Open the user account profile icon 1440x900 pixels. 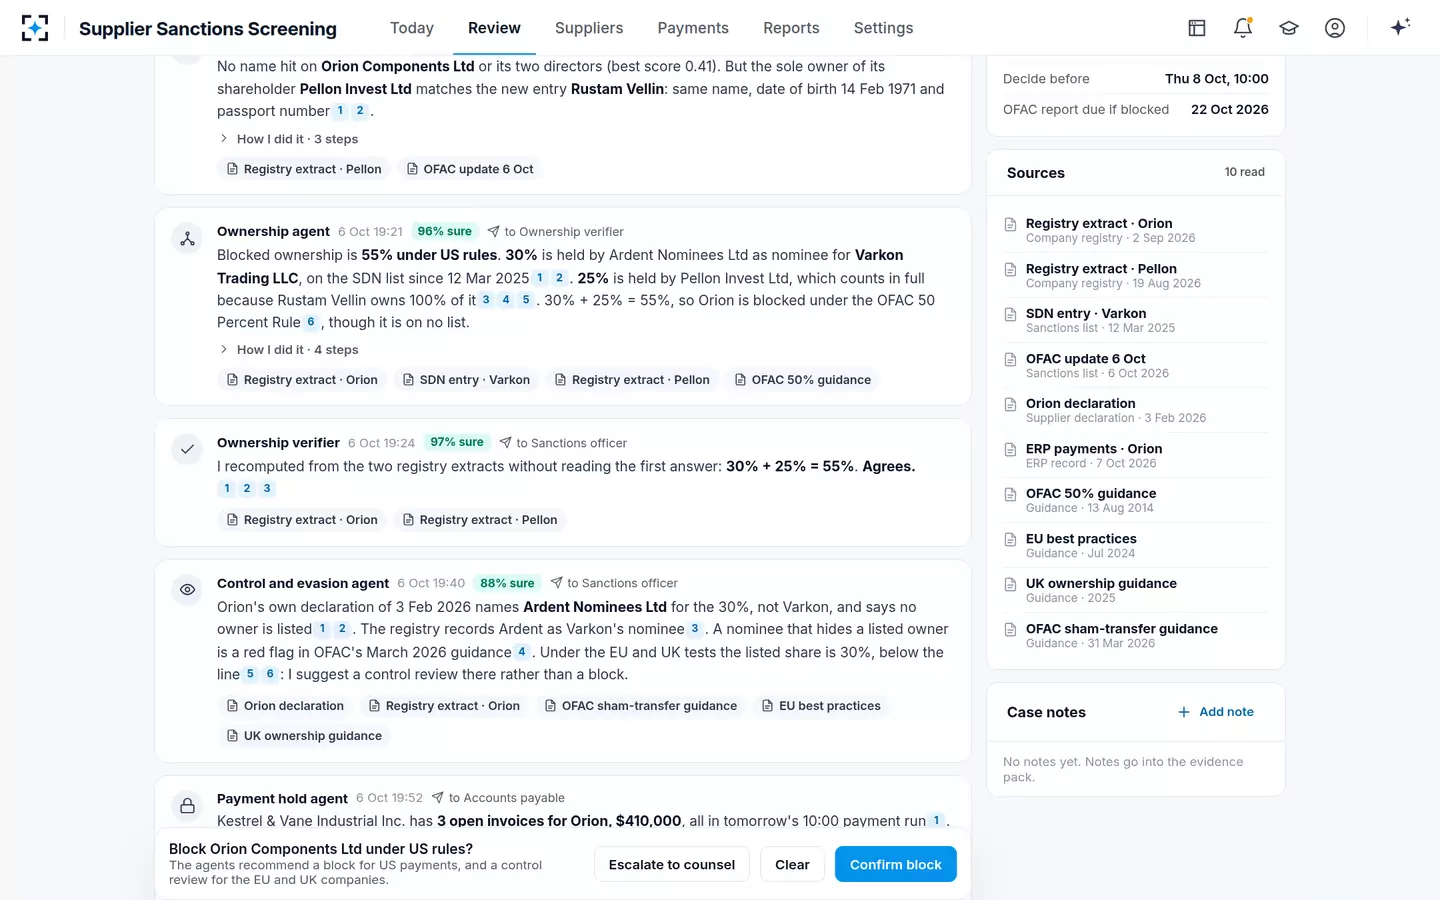pyautogui.click(x=1335, y=28)
